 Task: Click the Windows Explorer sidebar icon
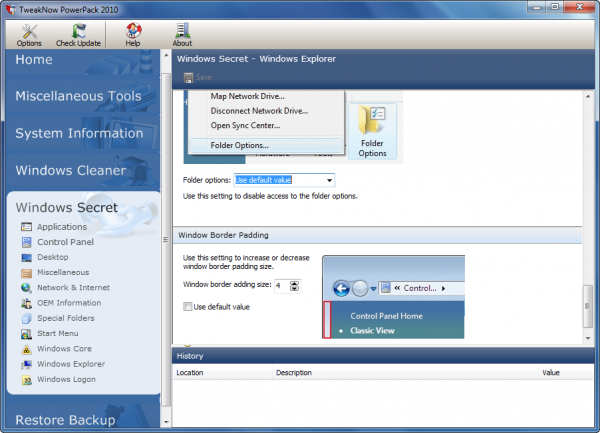point(26,364)
